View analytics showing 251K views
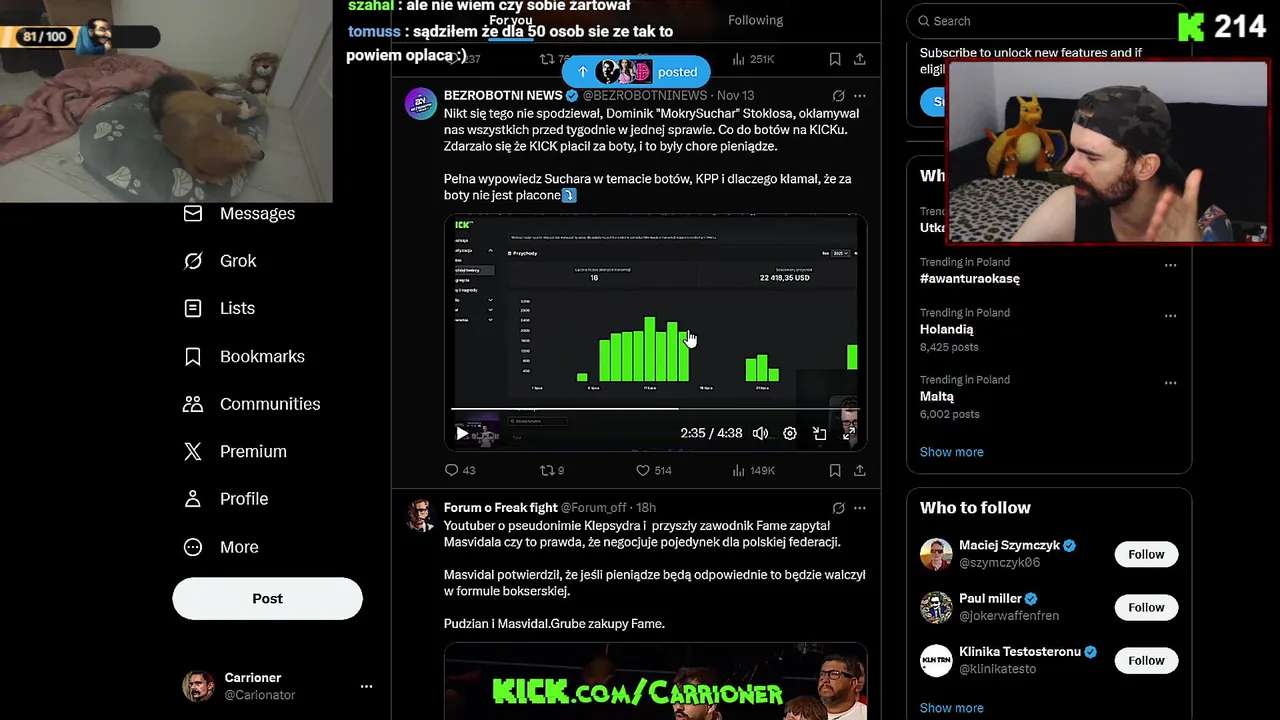Viewport: 1280px width, 720px height. pos(753,59)
